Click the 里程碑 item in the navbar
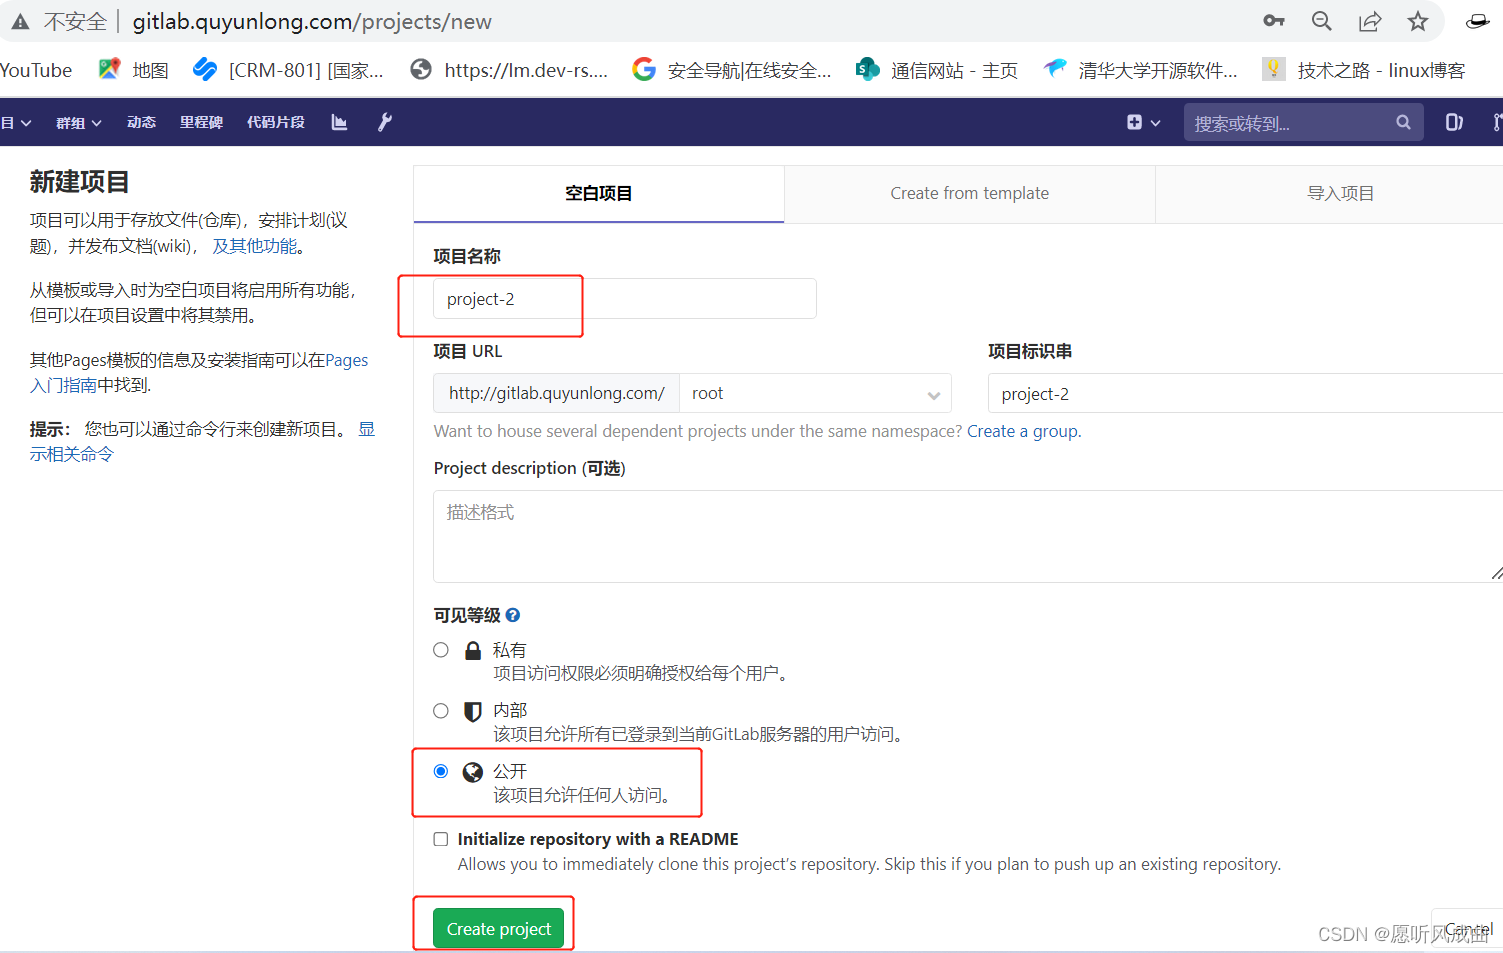The height and width of the screenshot is (953, 1503). [200, 122]
